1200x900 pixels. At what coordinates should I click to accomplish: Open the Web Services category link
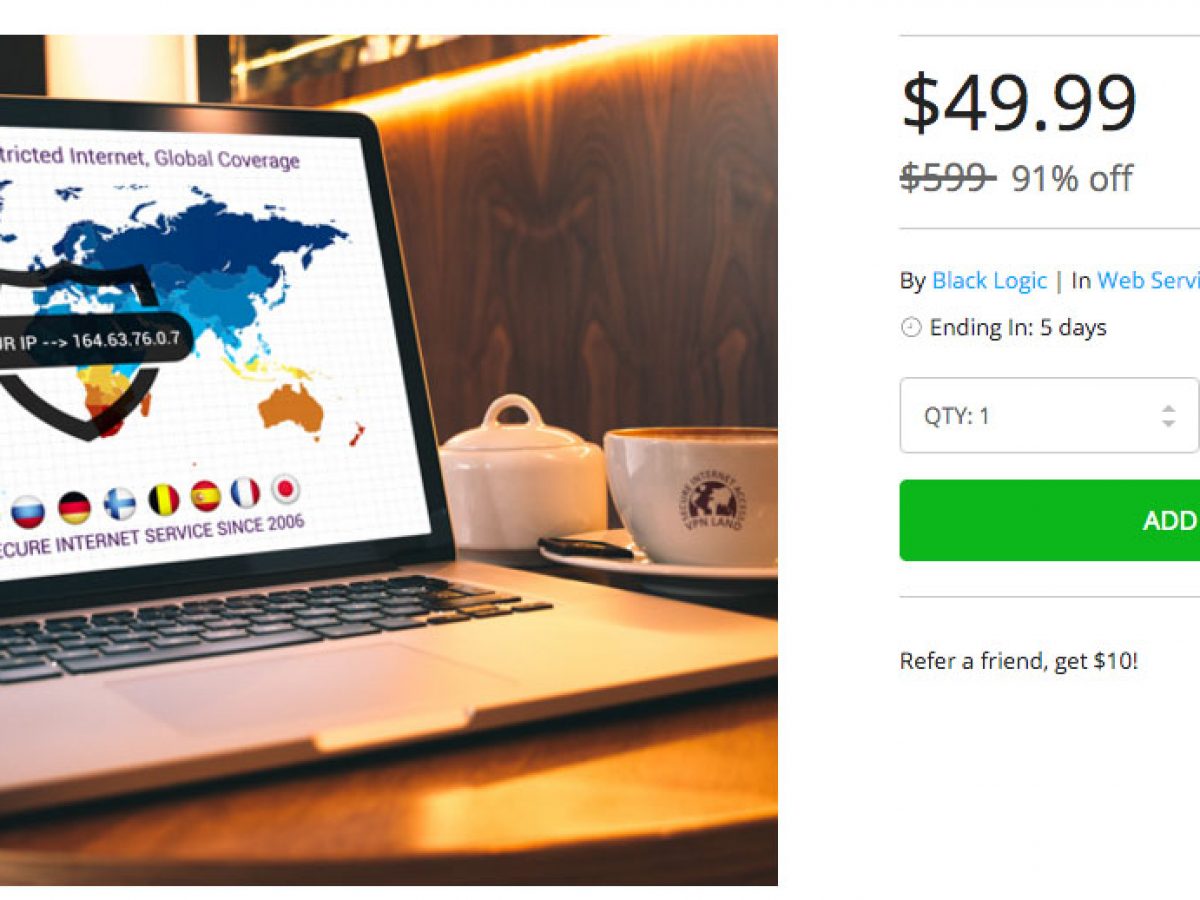tap(1148, 281)
